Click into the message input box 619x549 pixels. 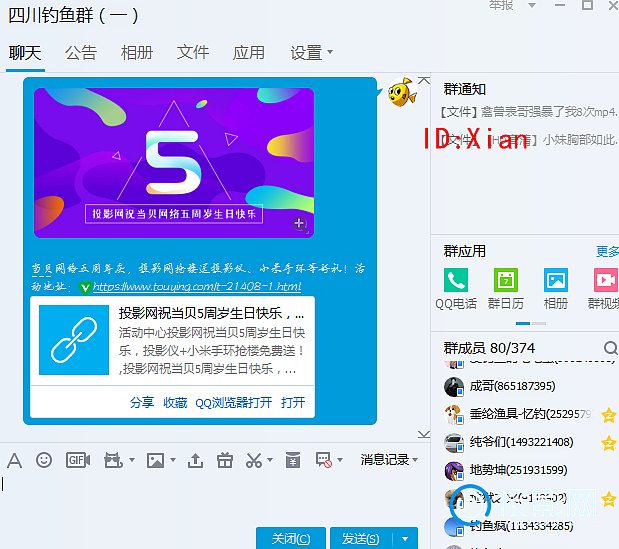213,497
